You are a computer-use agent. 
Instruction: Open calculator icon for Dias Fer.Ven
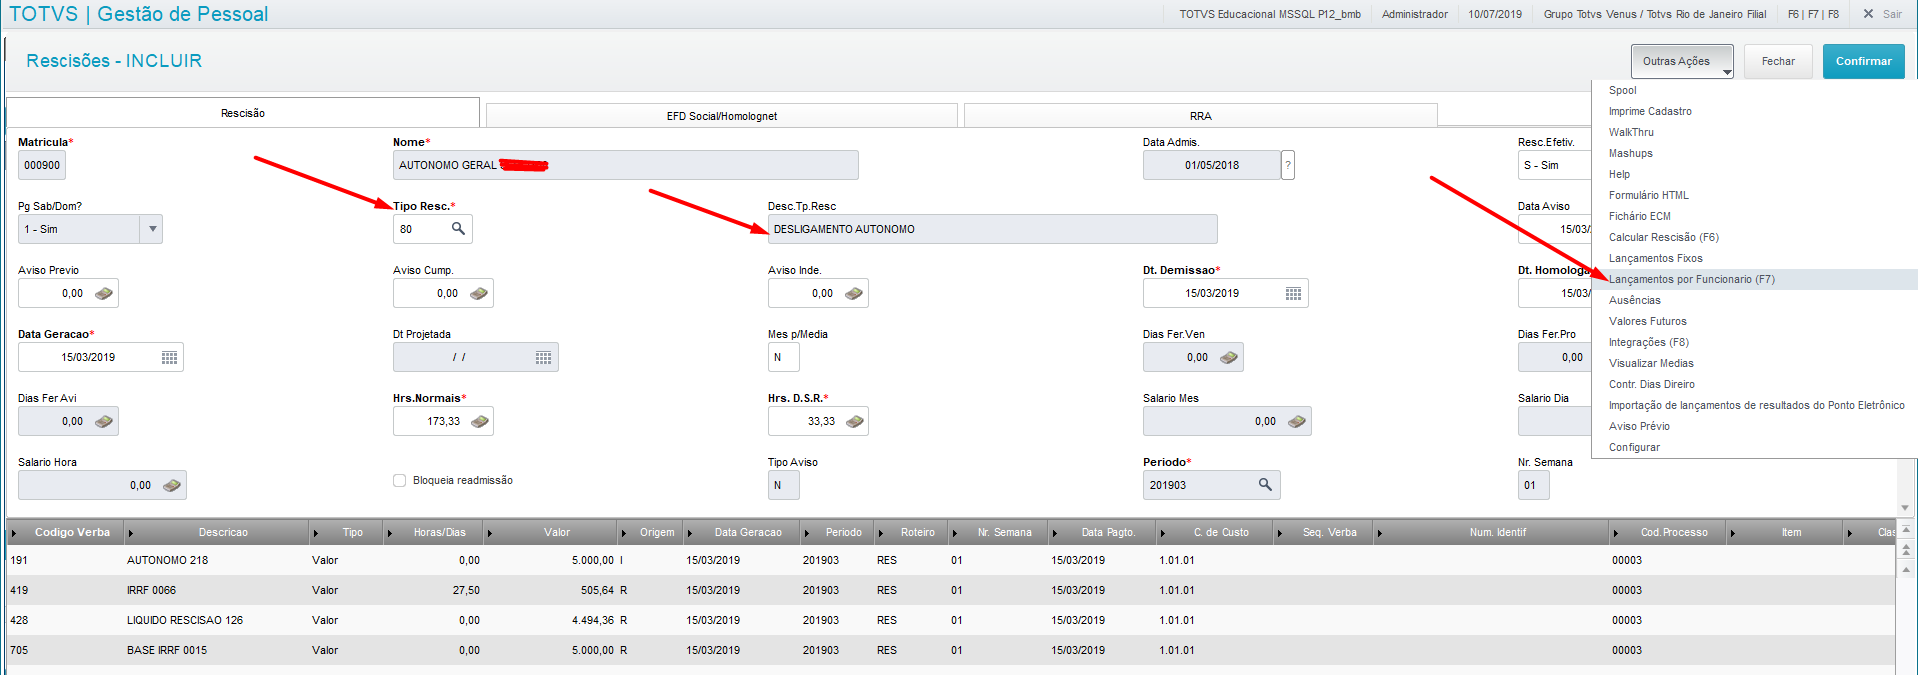(1229, 357)
